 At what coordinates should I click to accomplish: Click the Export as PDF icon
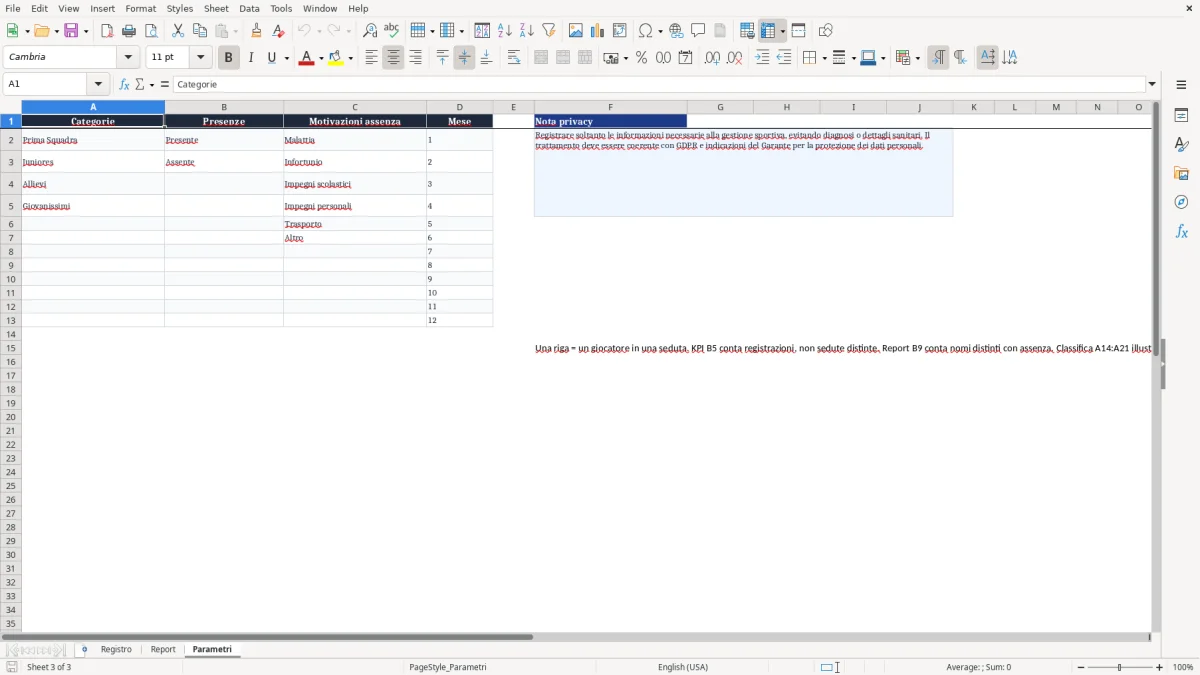click(107, 31)
